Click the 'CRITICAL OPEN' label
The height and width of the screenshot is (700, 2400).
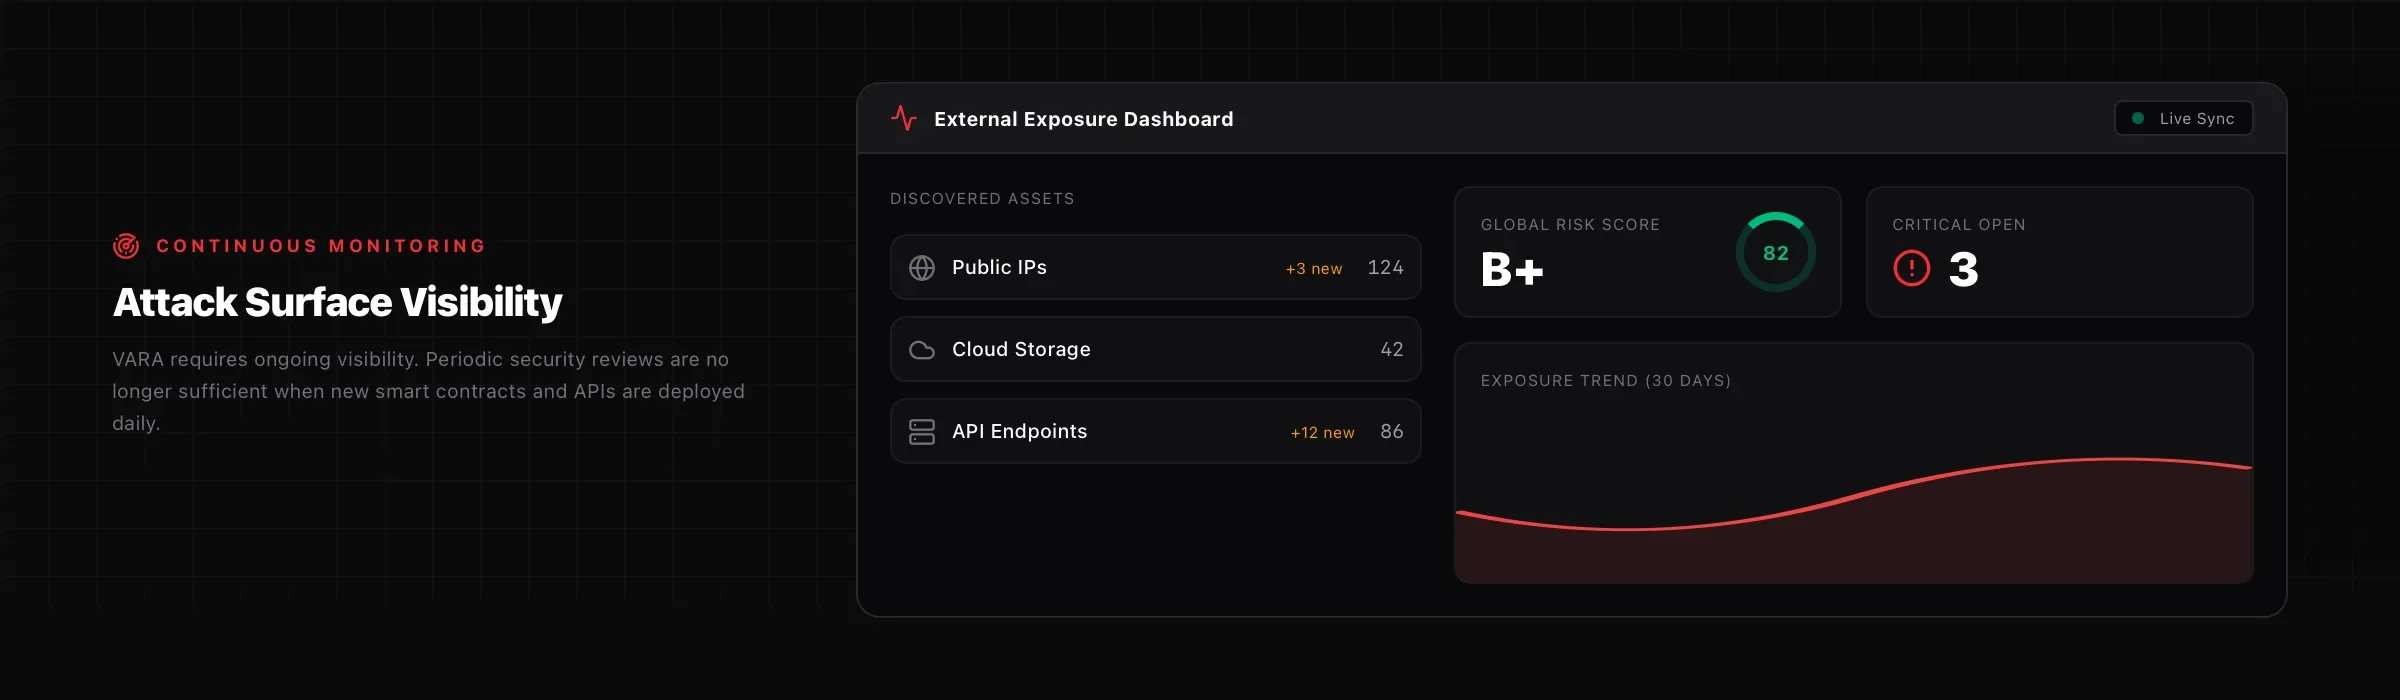1959,225
